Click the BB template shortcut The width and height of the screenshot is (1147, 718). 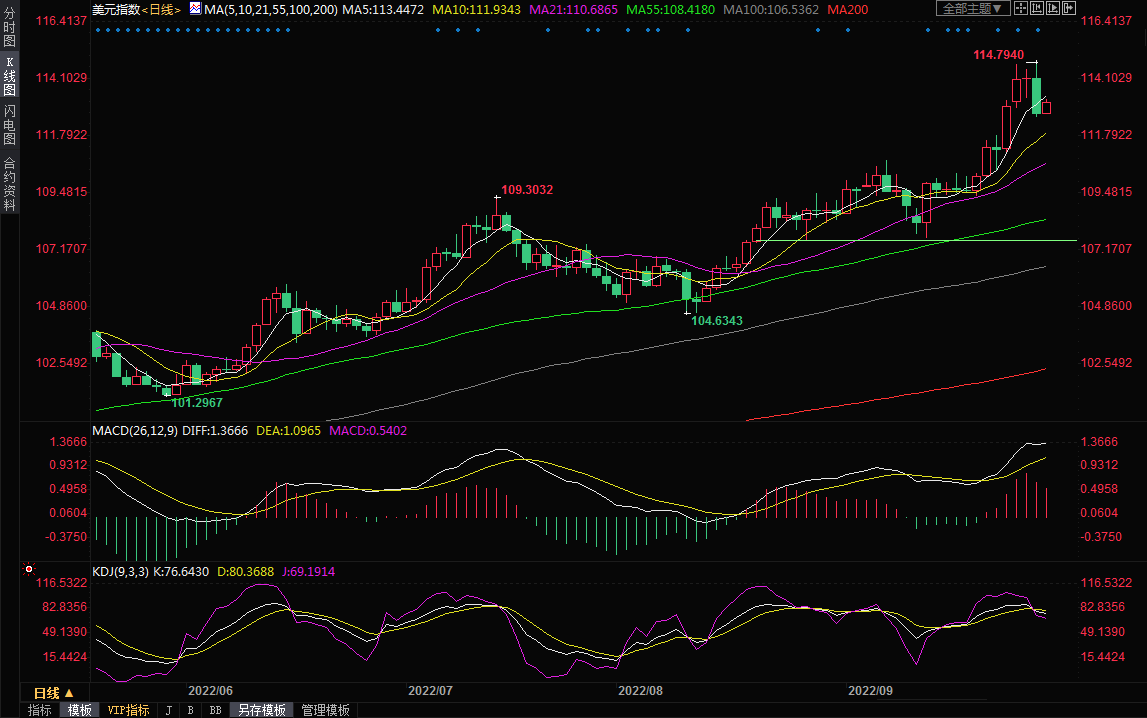[215, 710]
